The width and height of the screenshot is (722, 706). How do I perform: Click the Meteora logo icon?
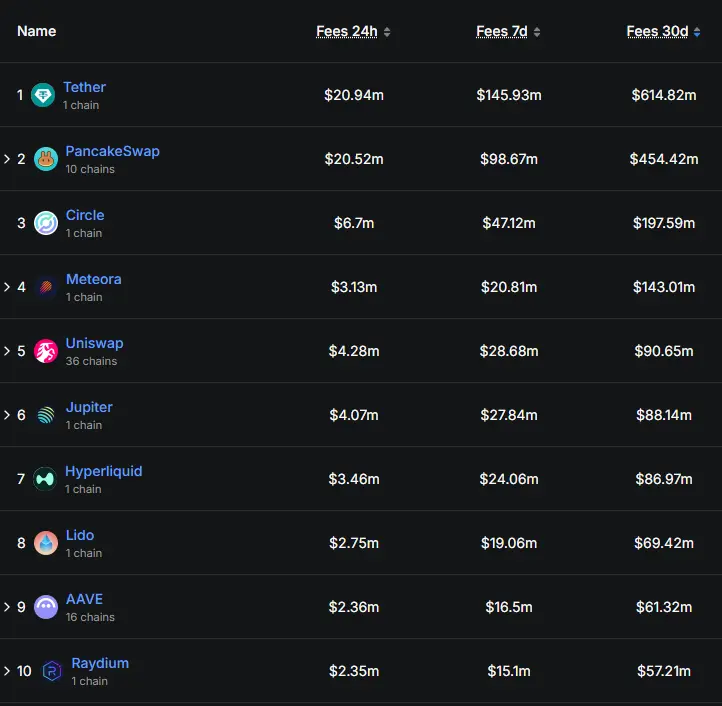click(x=46, y=287)
